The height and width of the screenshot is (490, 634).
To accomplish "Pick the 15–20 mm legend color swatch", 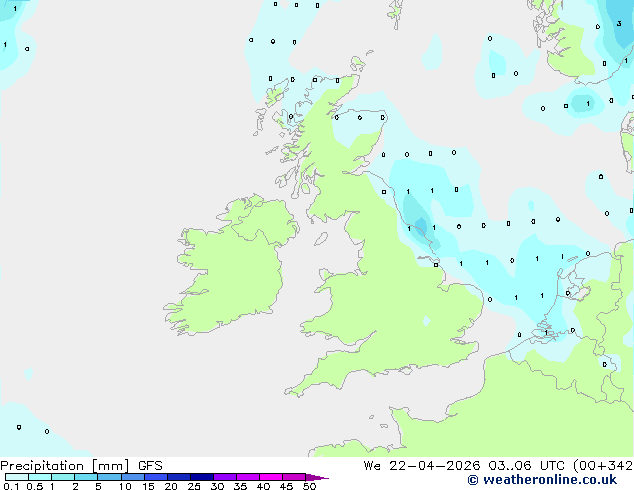I will click(155, 477).
